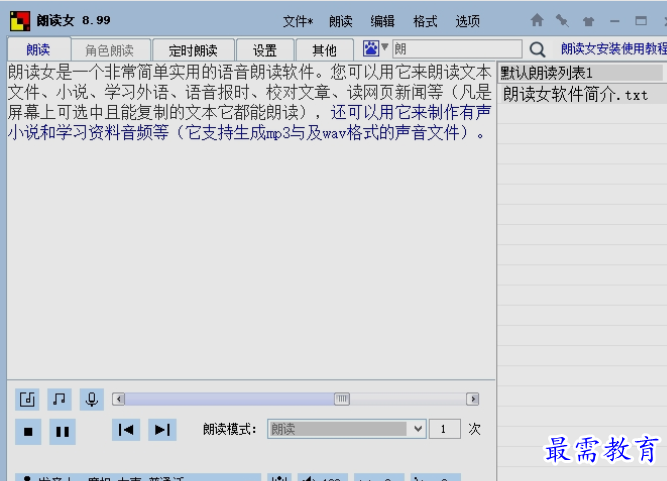This screenshot has width=667, height=481.
Task: Click the reading progress slider thumb
Action: [x=342, y=399]
